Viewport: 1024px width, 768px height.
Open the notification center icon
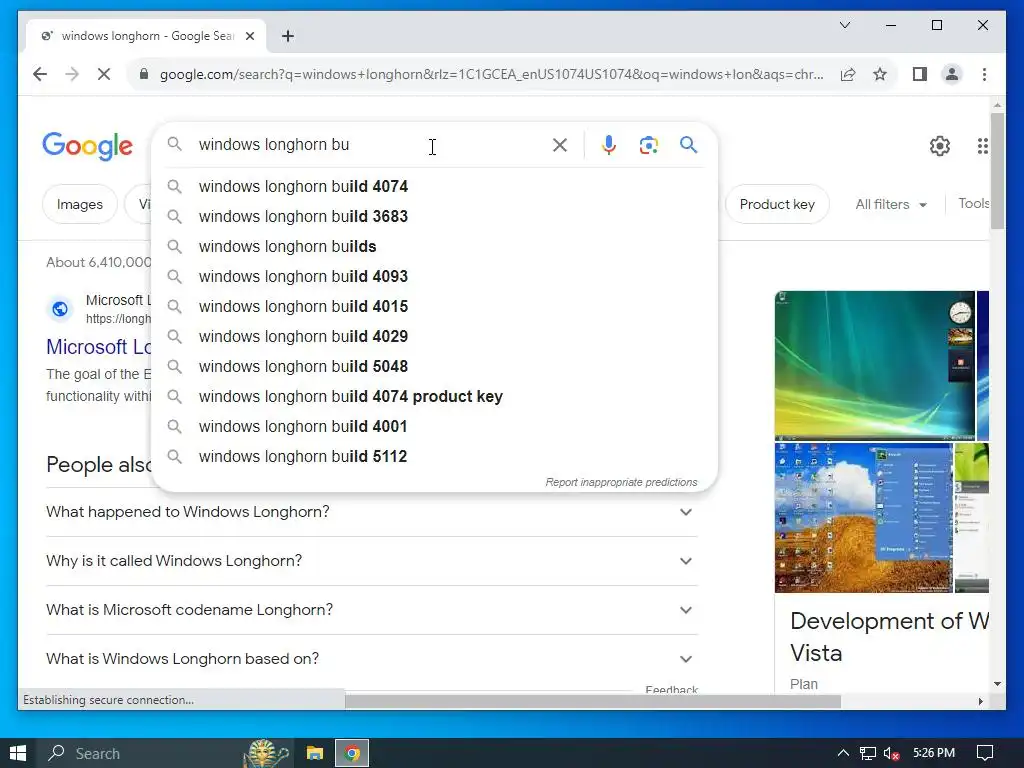click(984, 753)
